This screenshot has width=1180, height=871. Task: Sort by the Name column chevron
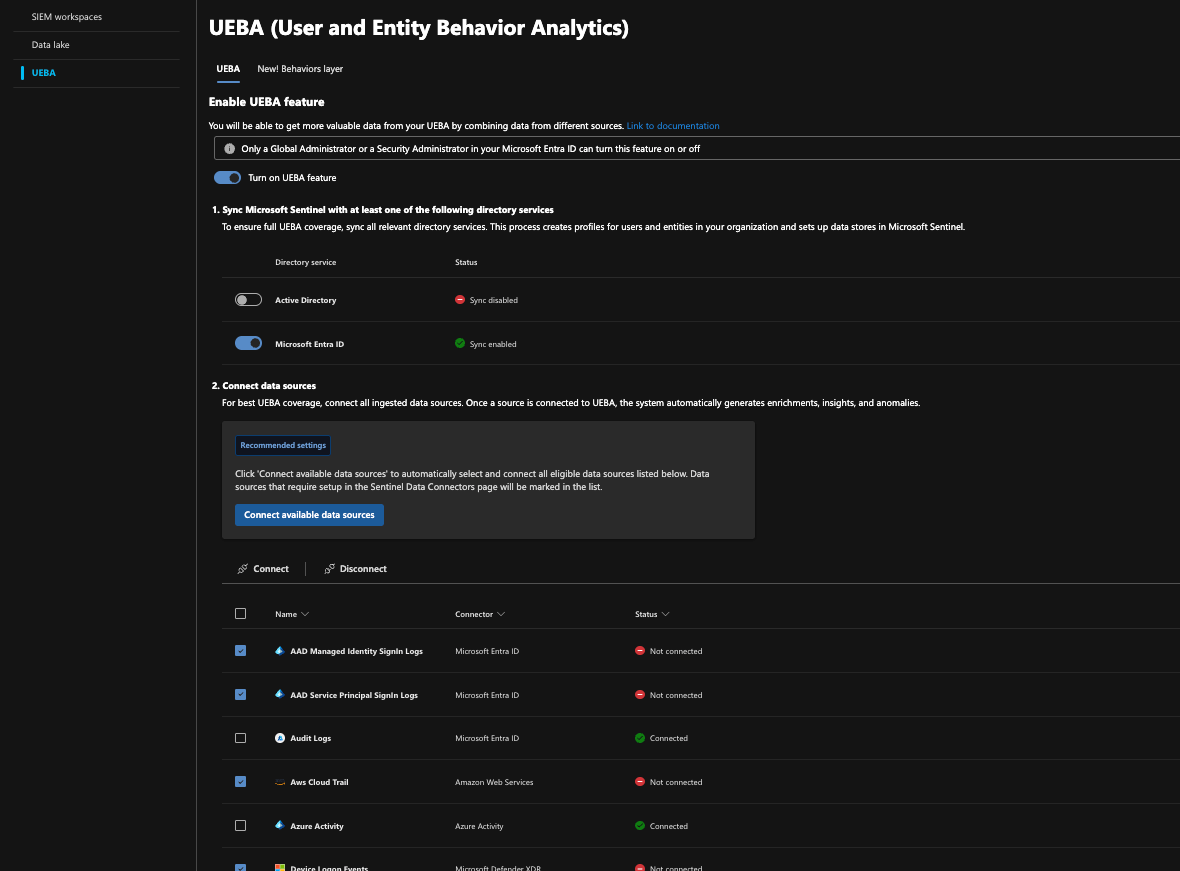point(305,614)
